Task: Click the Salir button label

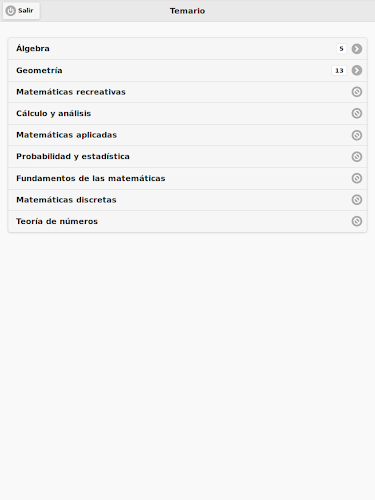Action: [x=26, y=11]
